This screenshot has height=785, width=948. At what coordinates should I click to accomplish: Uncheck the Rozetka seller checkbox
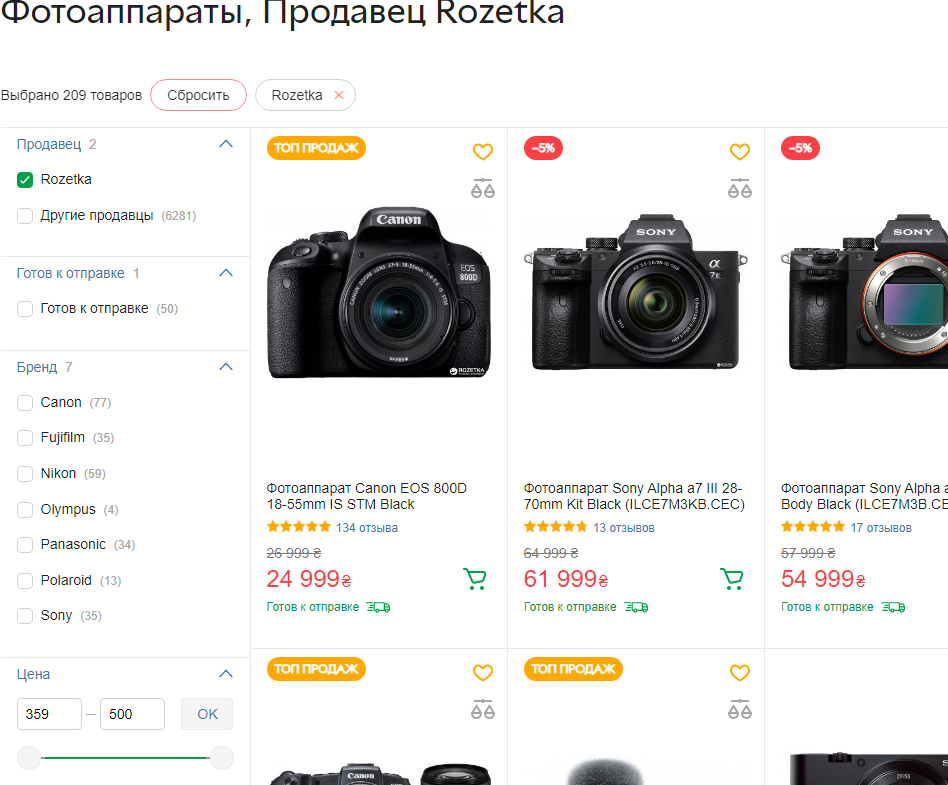pos(26,180)
